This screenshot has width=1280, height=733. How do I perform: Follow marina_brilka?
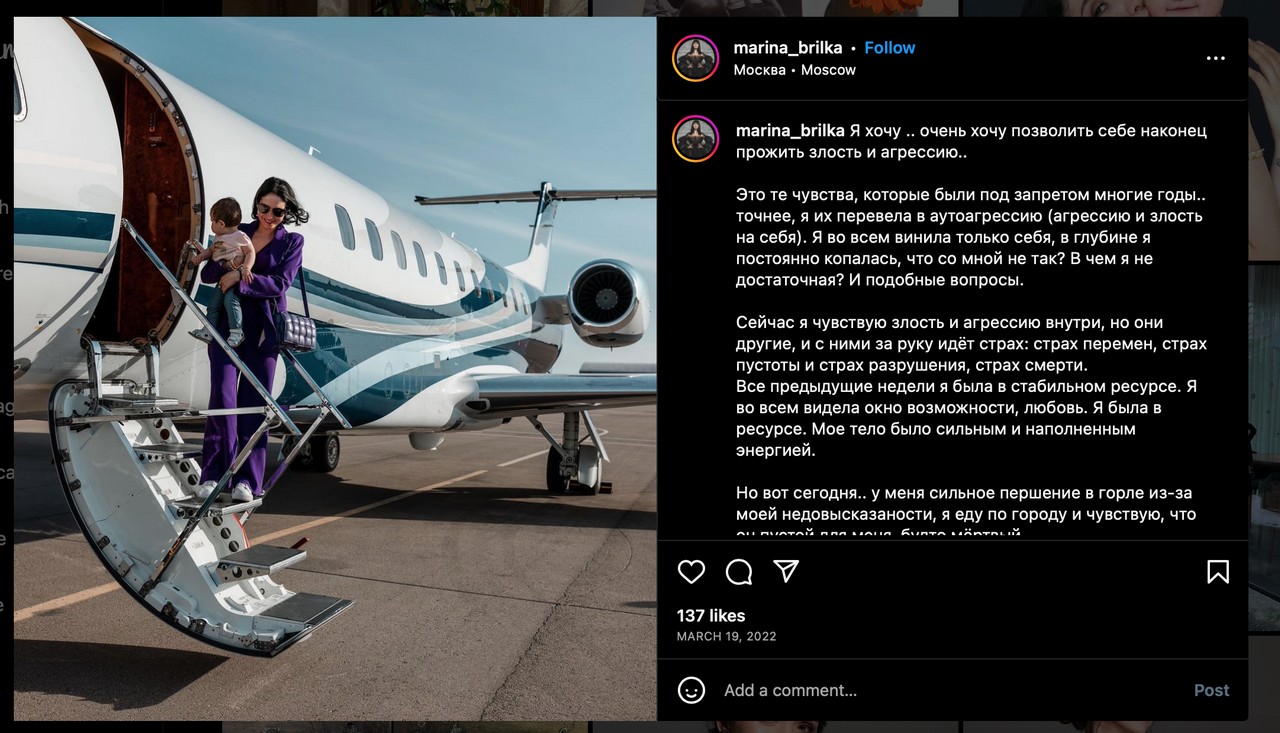tap(889, 47)
